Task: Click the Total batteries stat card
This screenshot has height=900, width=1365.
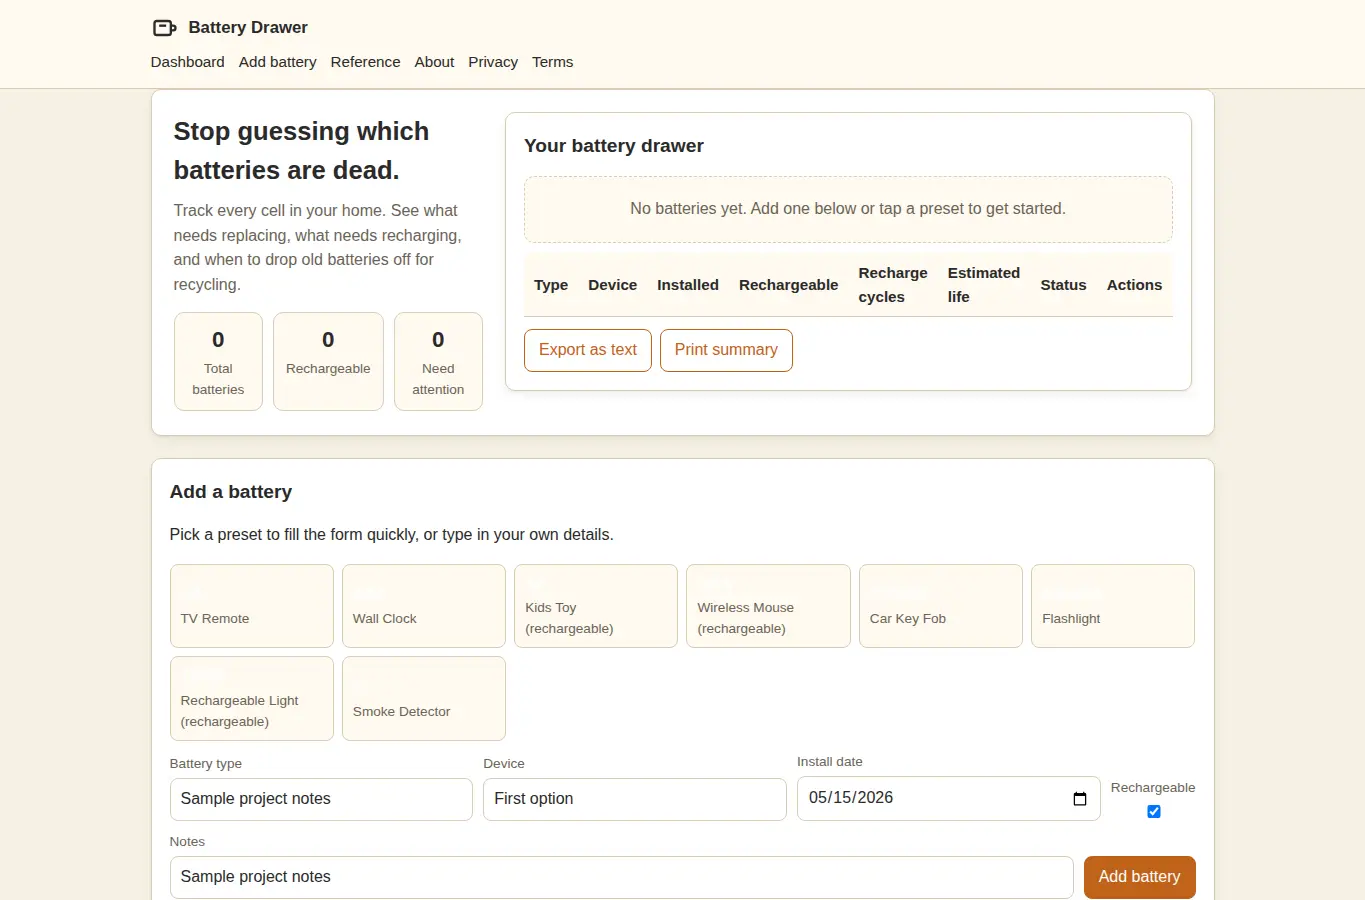Action: point(218,361)
